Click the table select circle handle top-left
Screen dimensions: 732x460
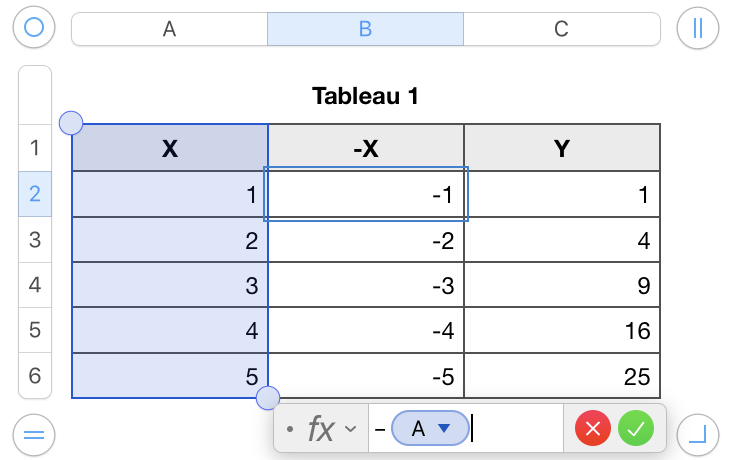point(34,28)
